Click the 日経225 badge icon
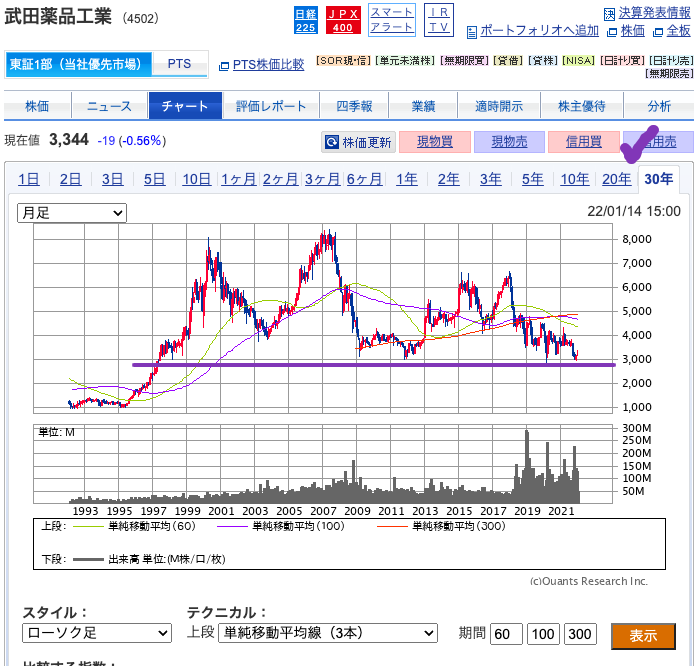This screenshot has height=666, width=699. tap(306, 20)
